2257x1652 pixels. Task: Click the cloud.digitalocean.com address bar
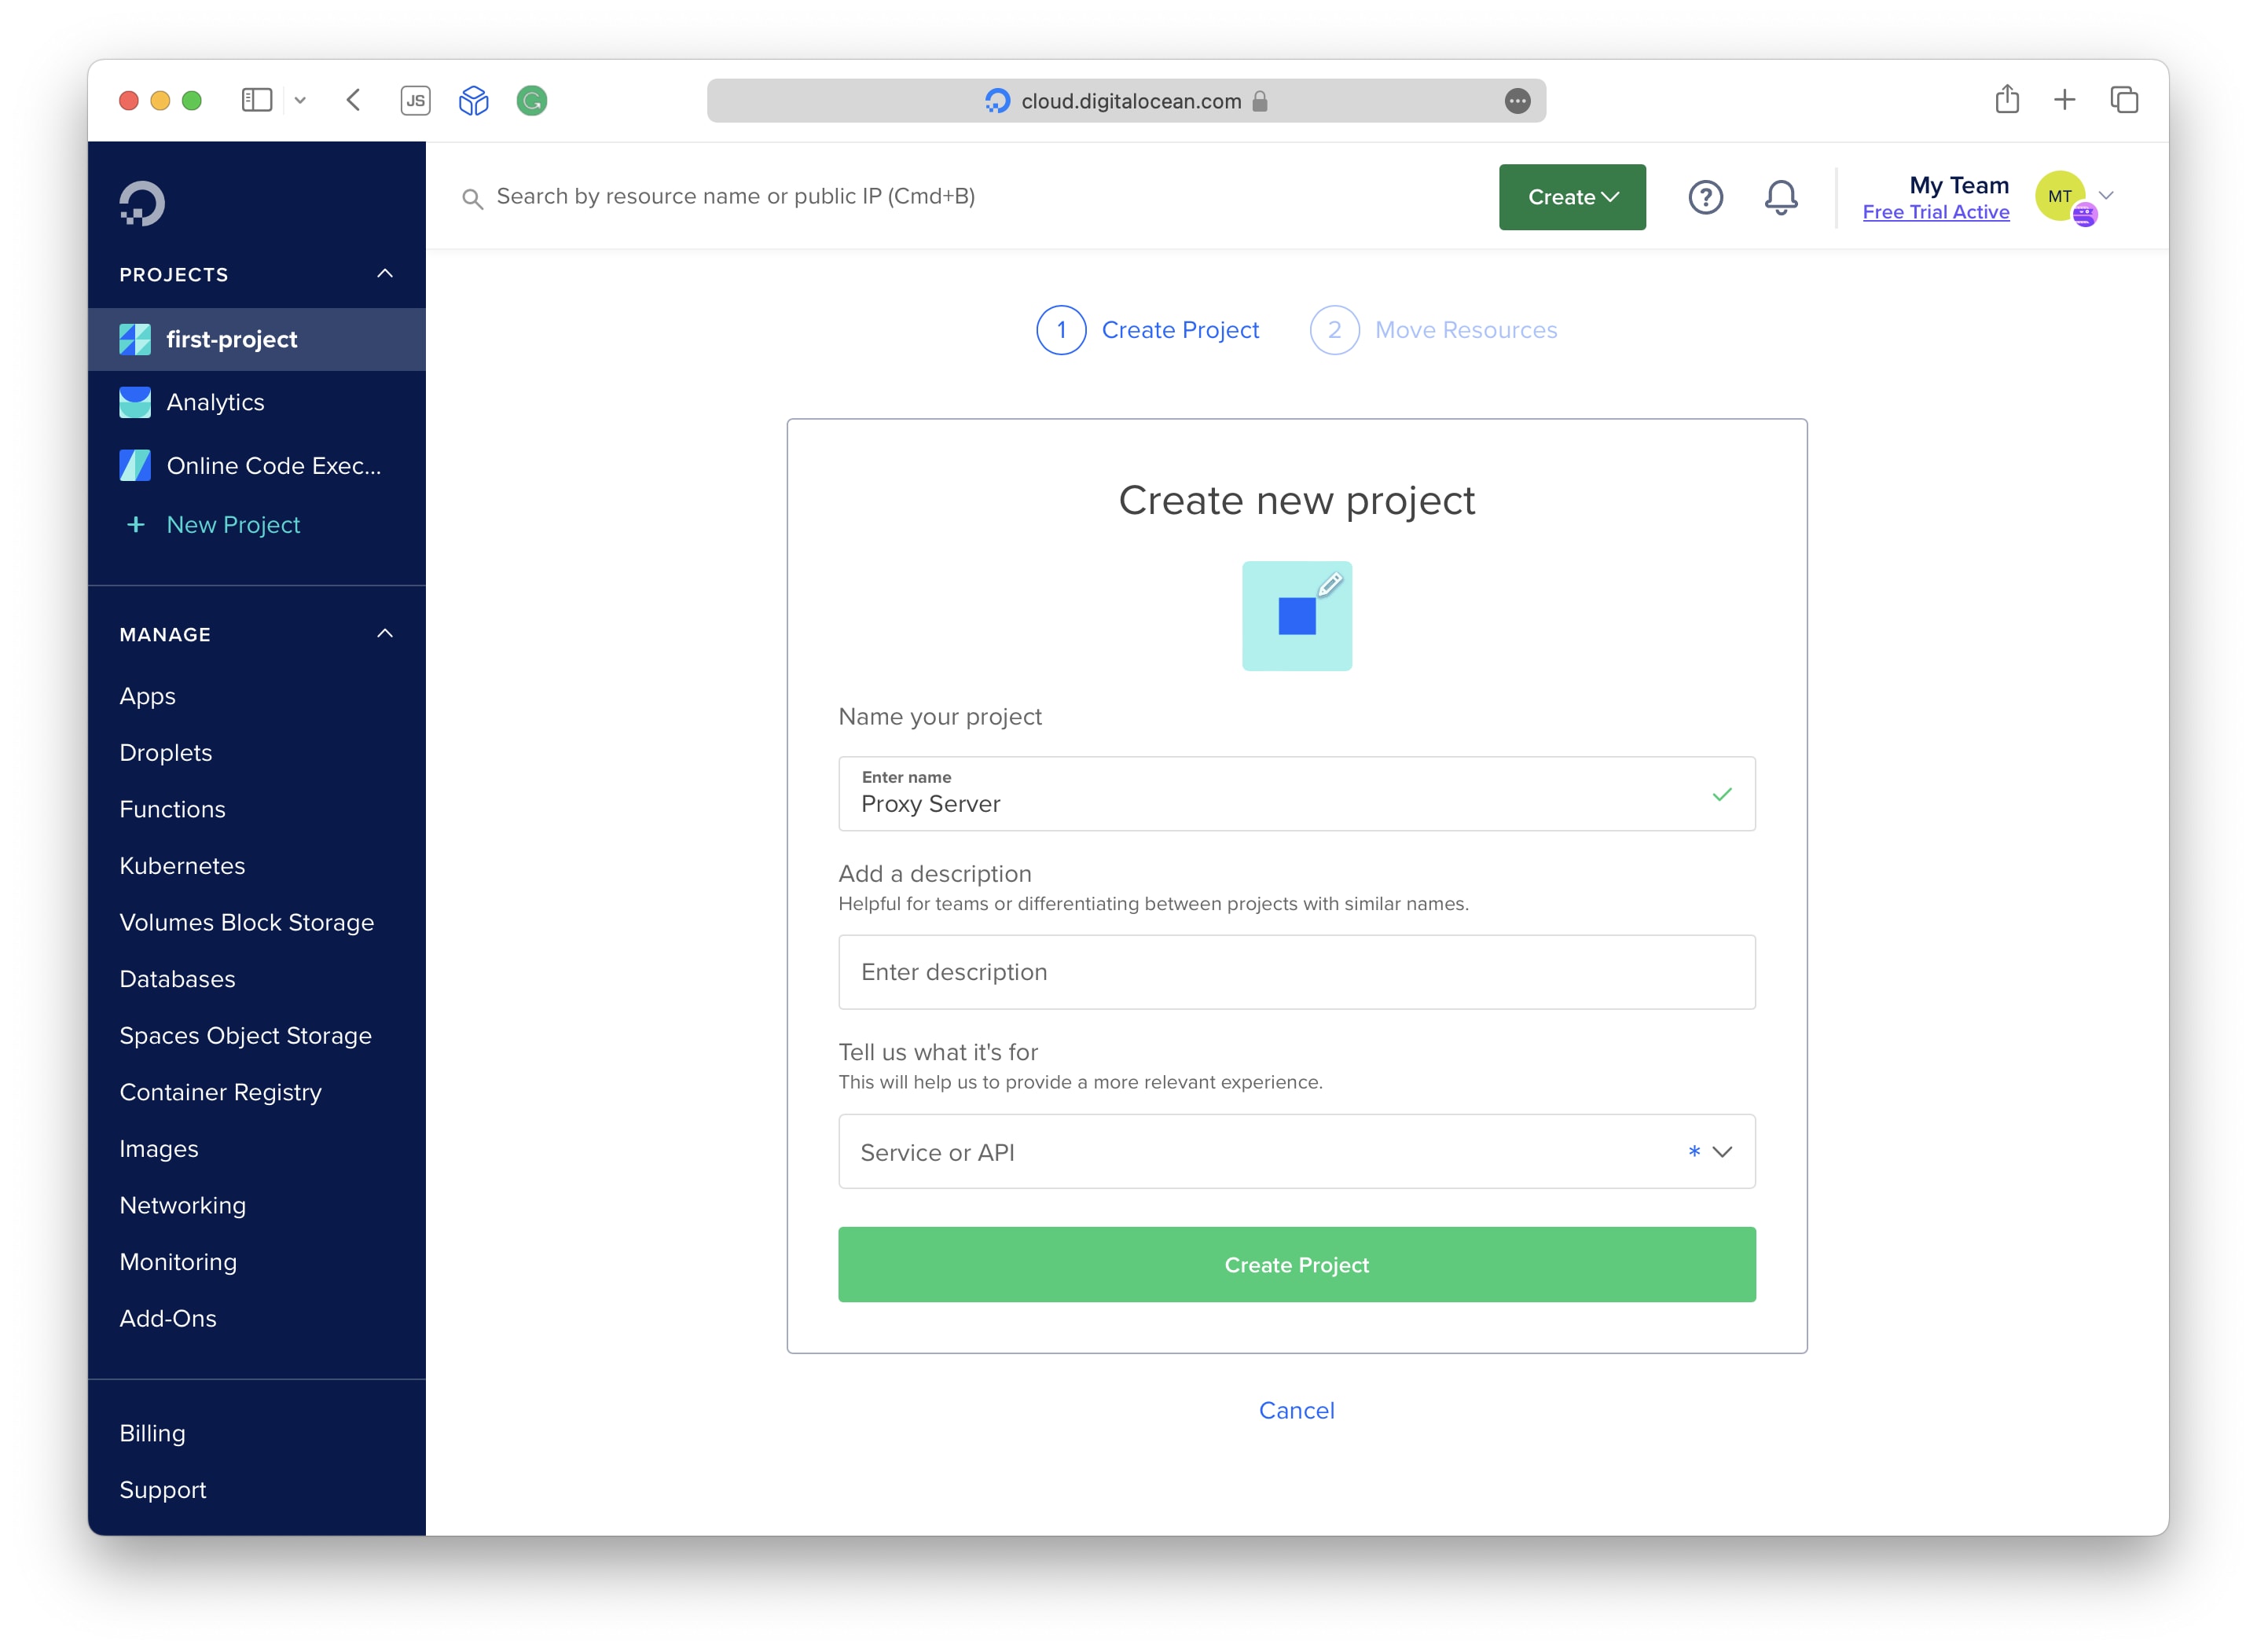[1126, 101]
